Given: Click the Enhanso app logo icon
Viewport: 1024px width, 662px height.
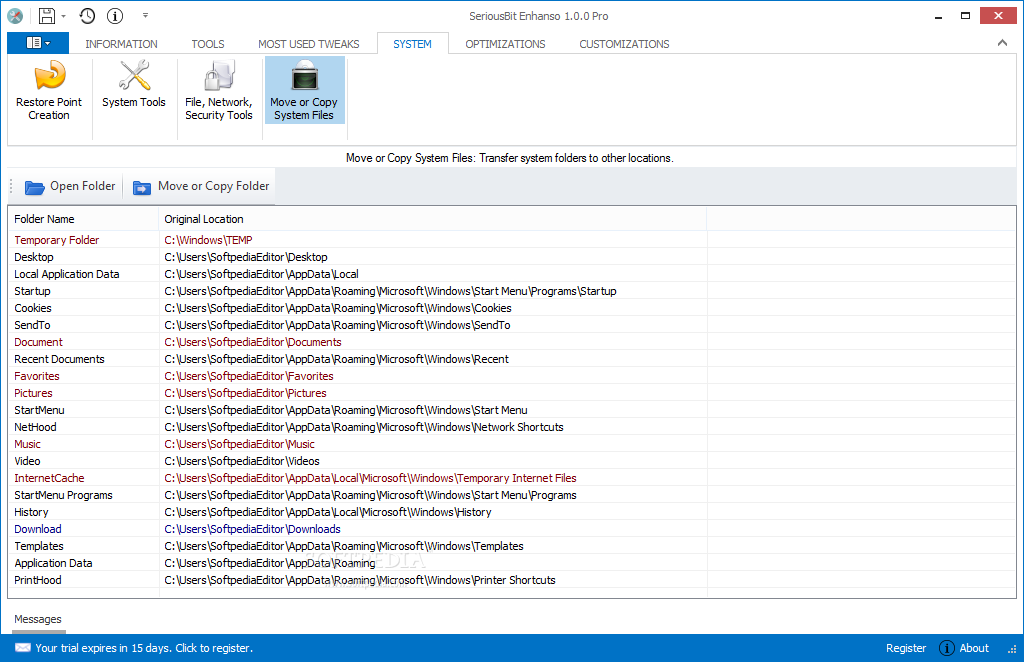Looking at the screenshot, I should pyautogui.click(x=15, y=16).
